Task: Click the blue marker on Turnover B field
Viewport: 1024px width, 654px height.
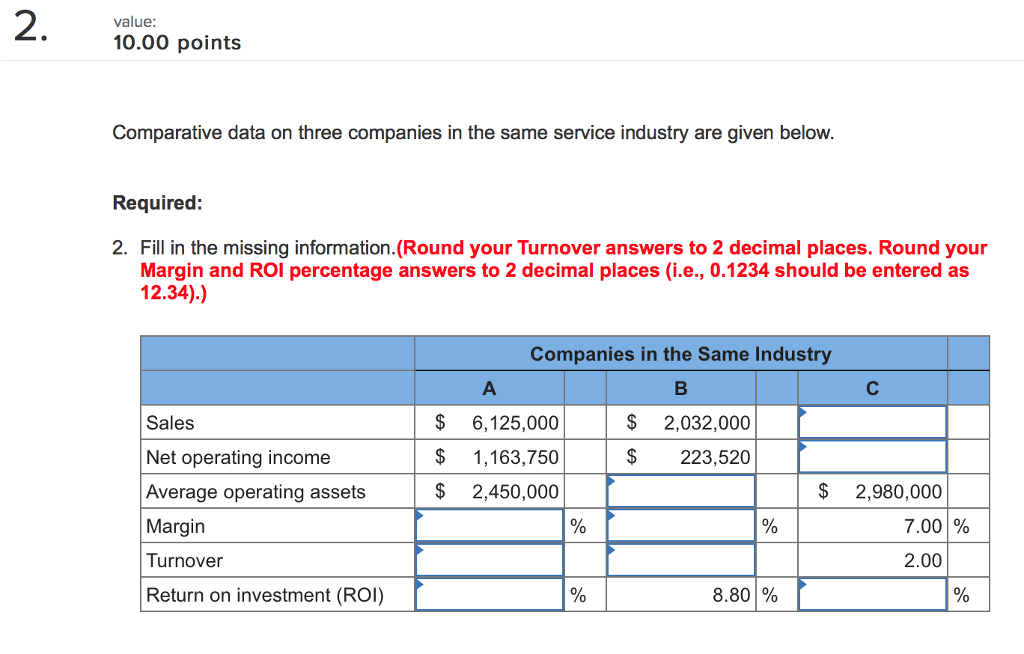Action: 612,550
